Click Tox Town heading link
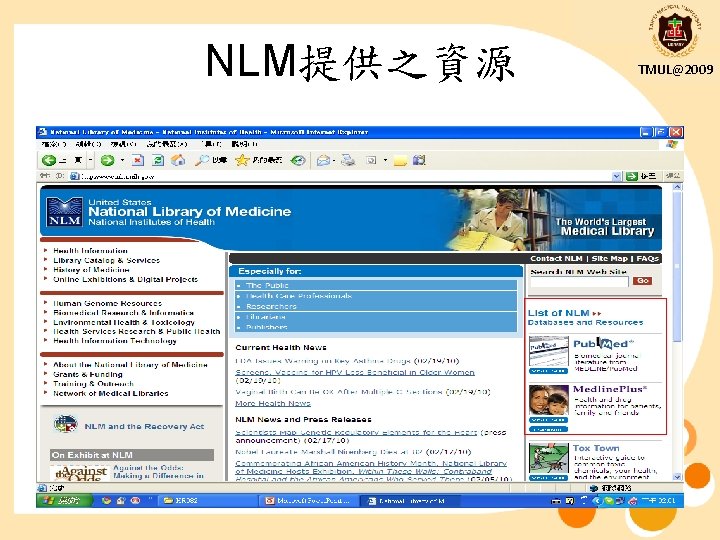 tap(596, 448)
